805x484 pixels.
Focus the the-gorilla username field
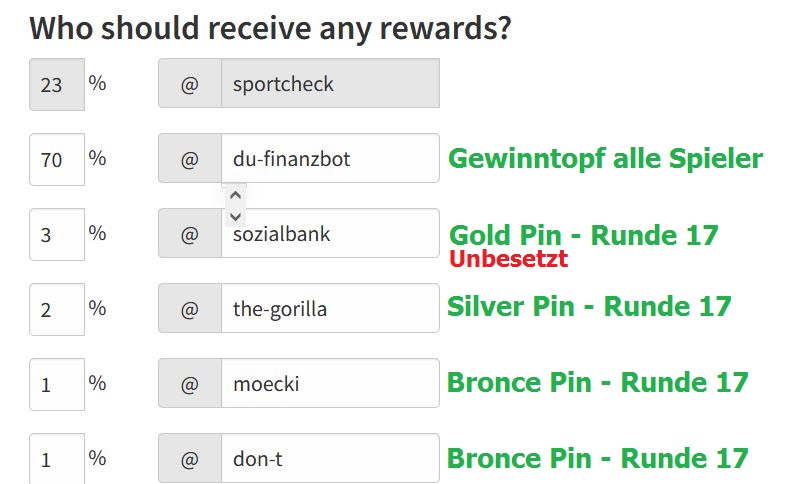coord(331,308)
